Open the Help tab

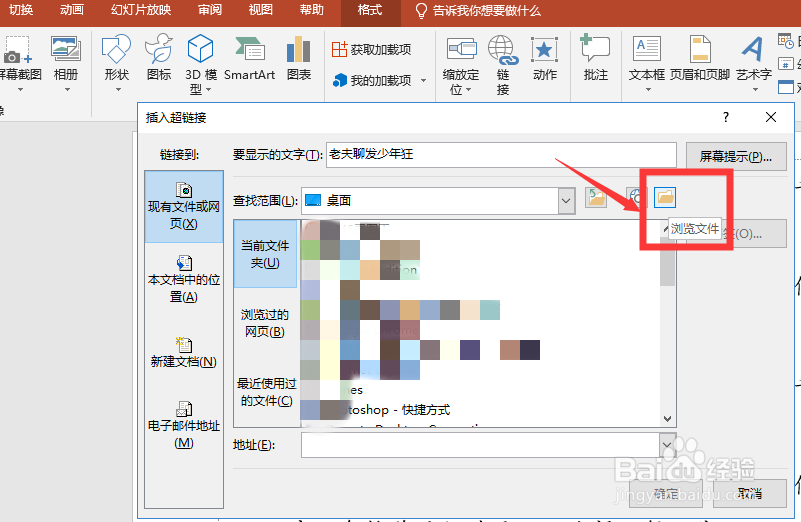point(312,10)
